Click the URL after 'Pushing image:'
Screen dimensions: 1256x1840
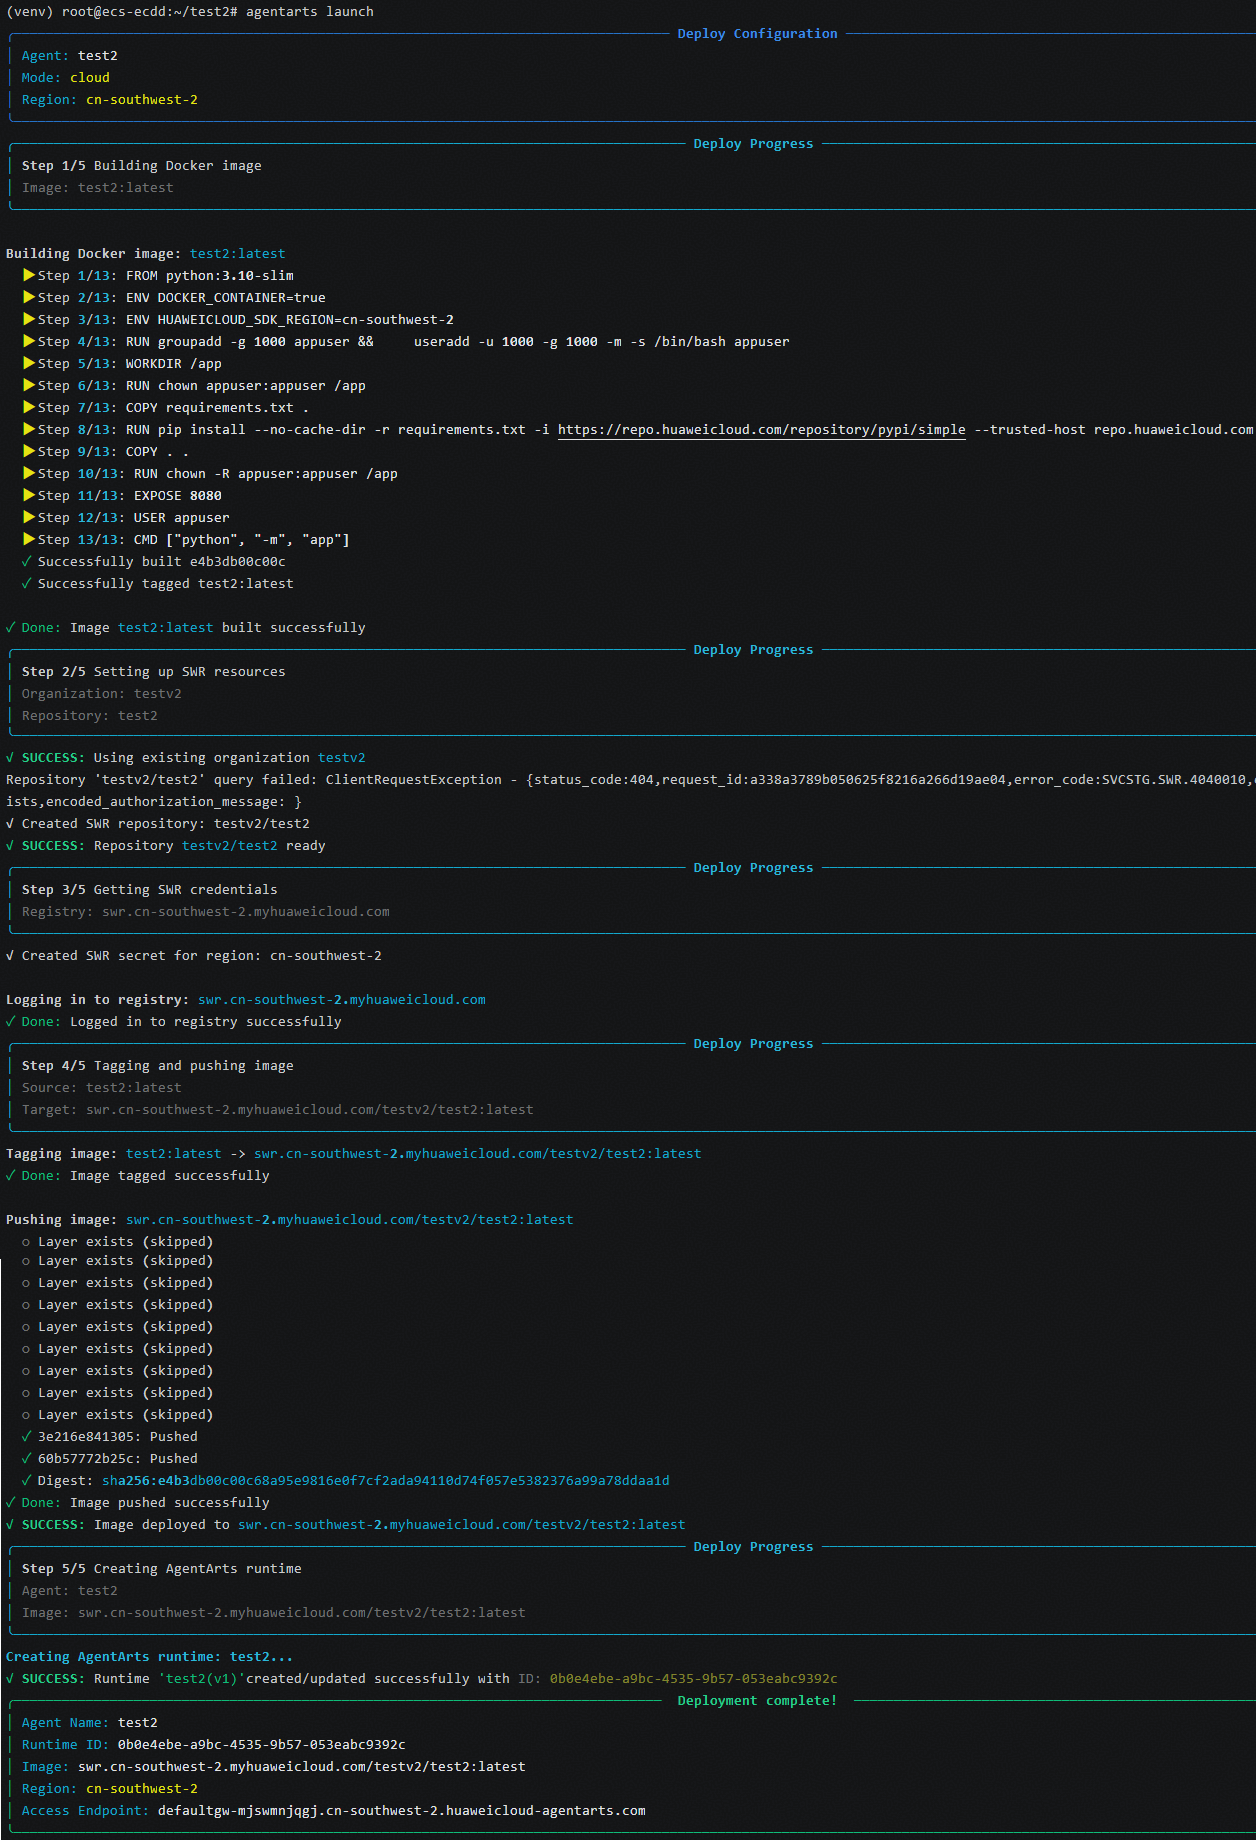tap(350, 1220)
